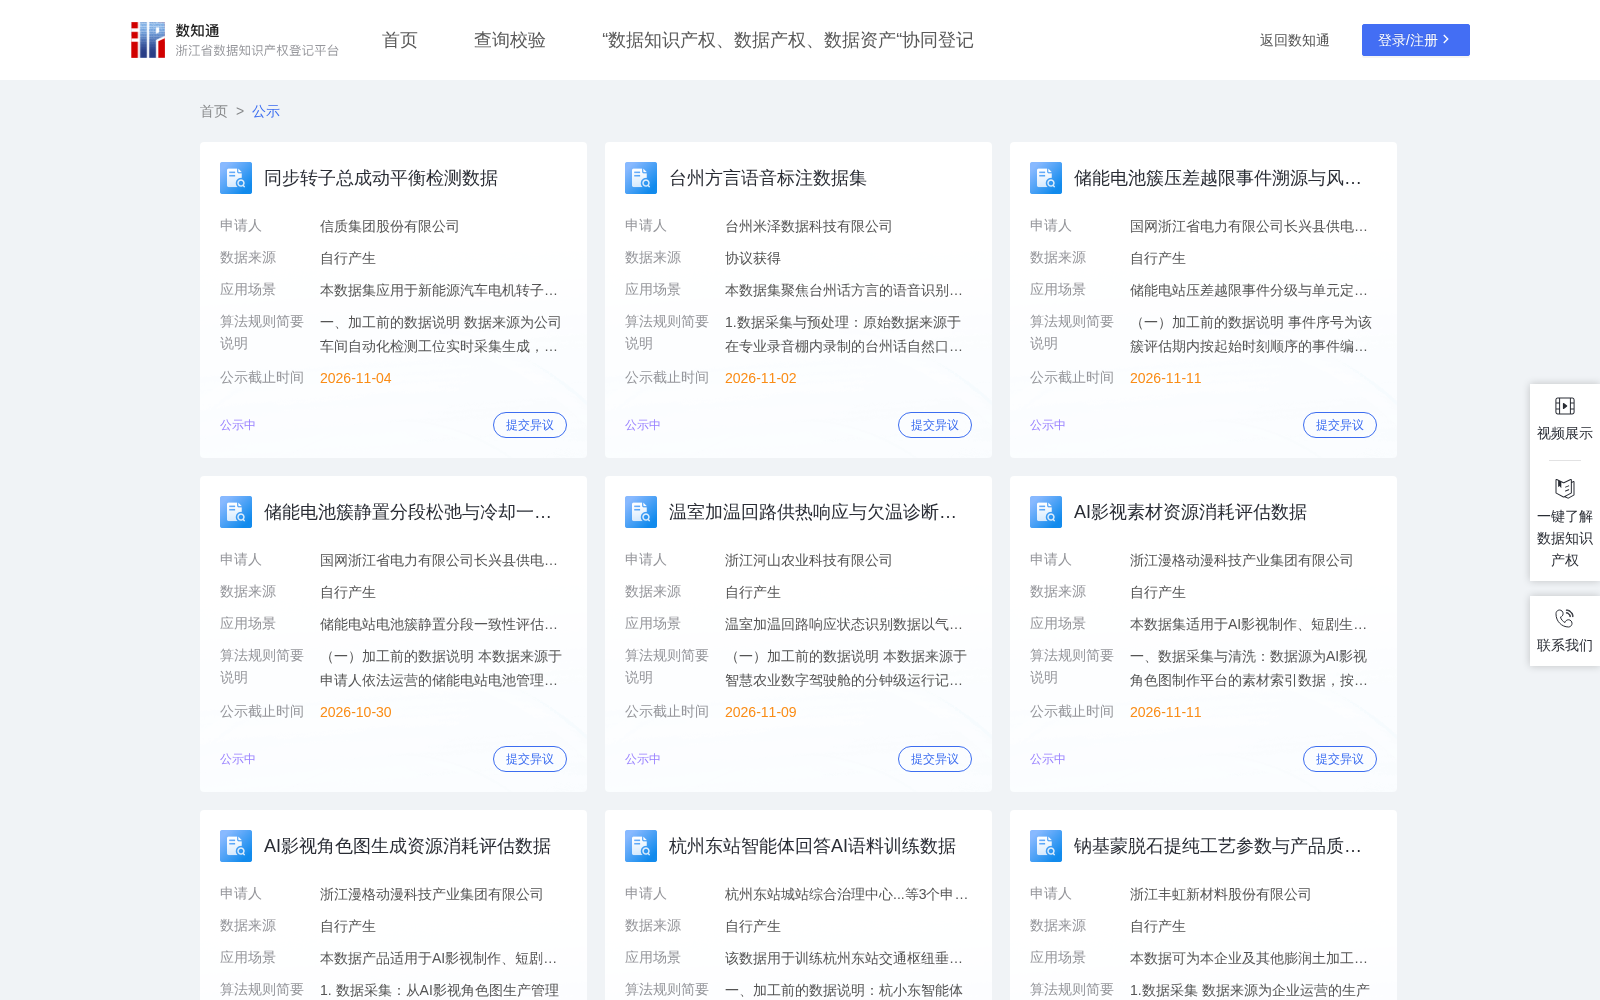Go to the 首页 navigation menu item
1600x1000 pixels.
pos(400,40)
